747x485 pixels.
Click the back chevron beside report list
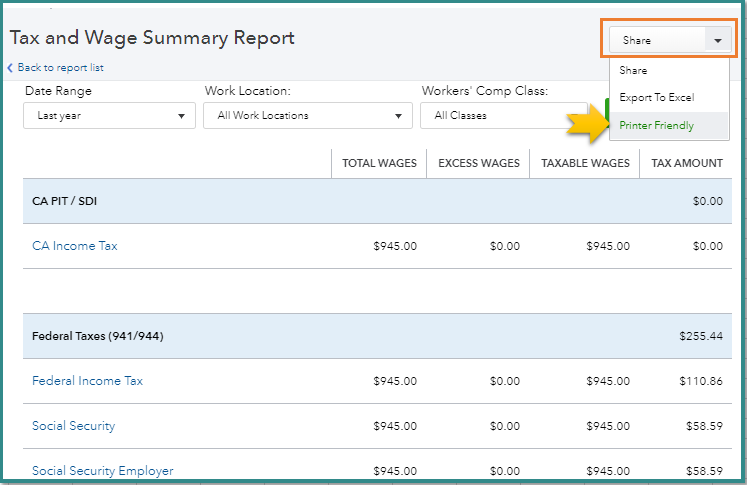(10, 68)
